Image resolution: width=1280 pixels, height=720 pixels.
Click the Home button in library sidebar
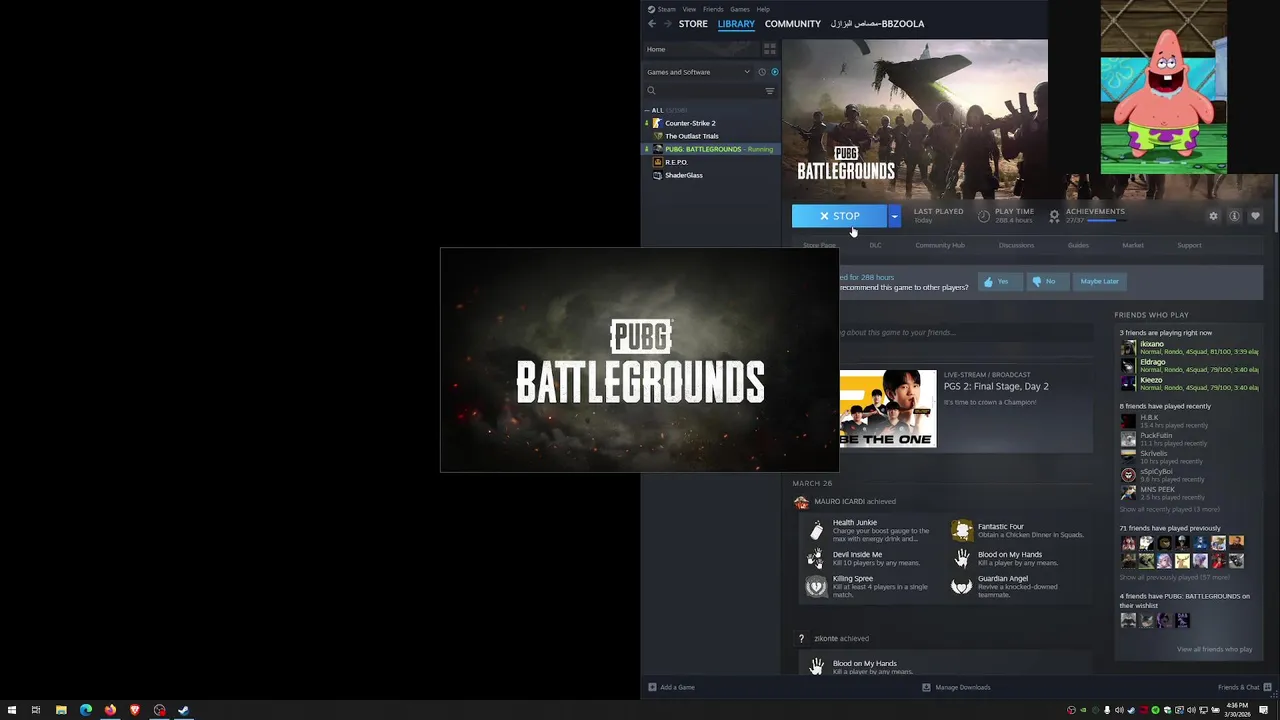tap(656, 49)
